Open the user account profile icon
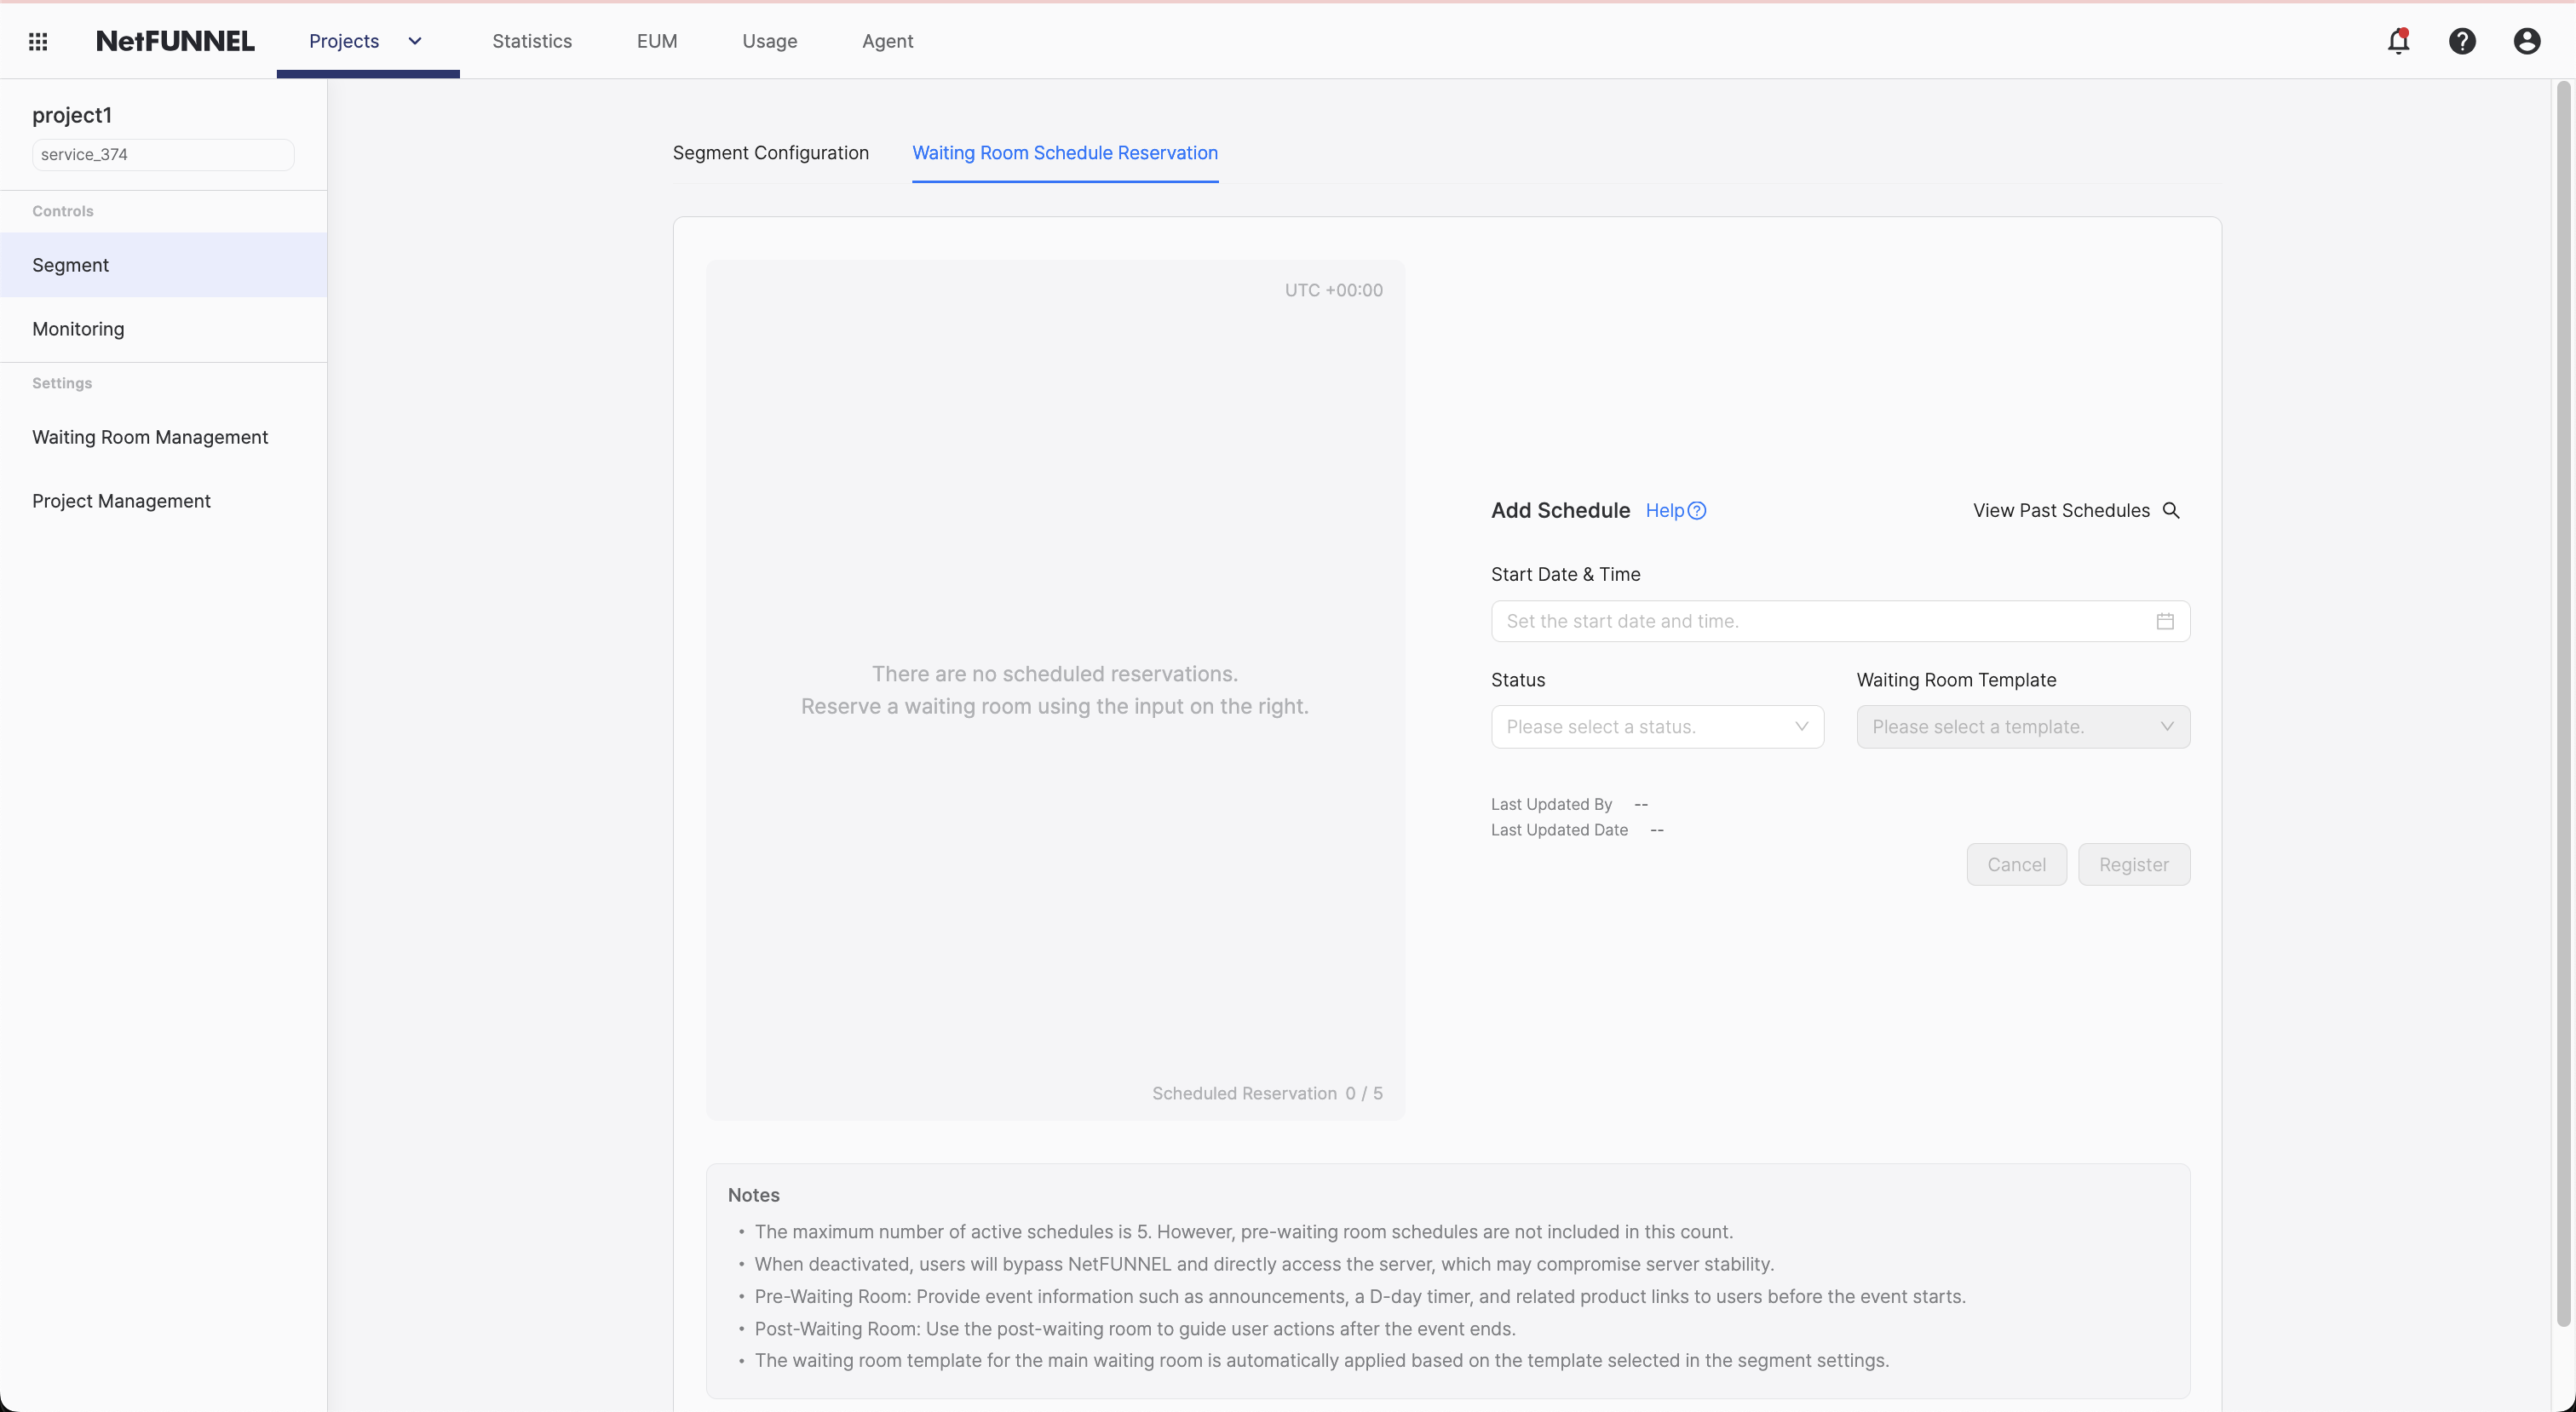 (2526, 41)
